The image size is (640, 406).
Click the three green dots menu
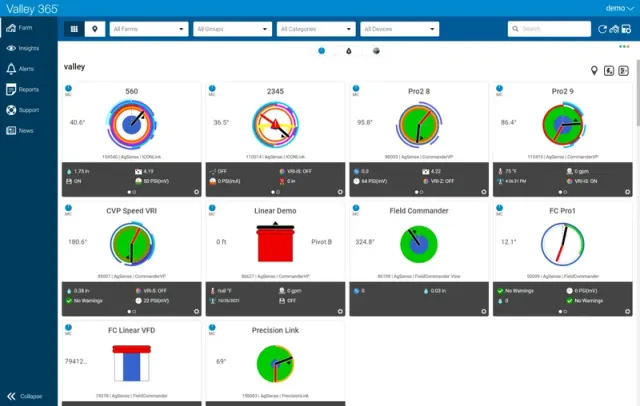click(x=624, y=47)
